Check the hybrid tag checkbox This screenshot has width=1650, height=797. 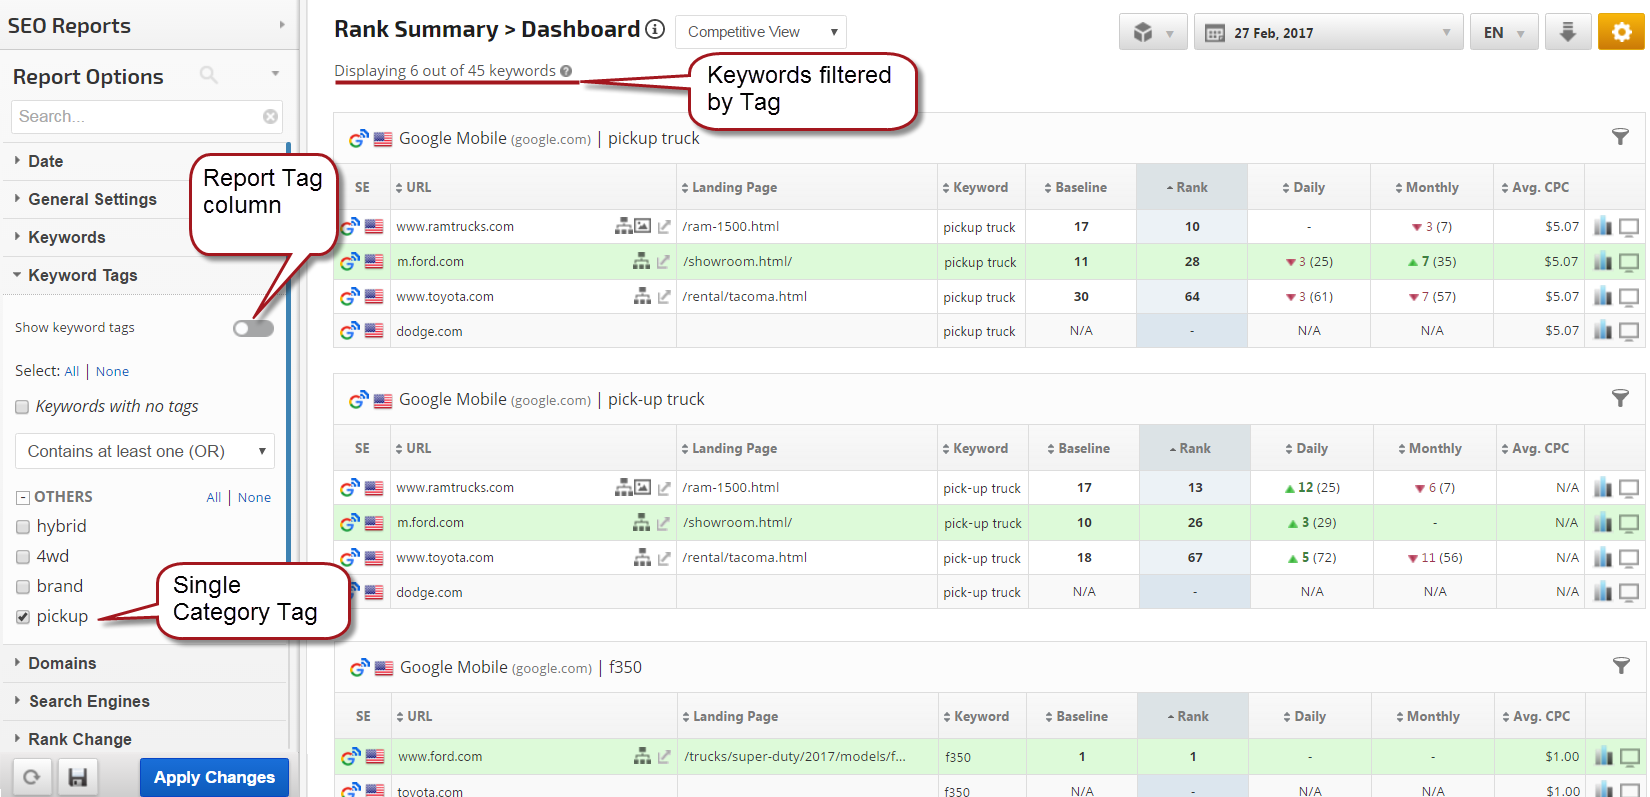(x=23, y=527)
